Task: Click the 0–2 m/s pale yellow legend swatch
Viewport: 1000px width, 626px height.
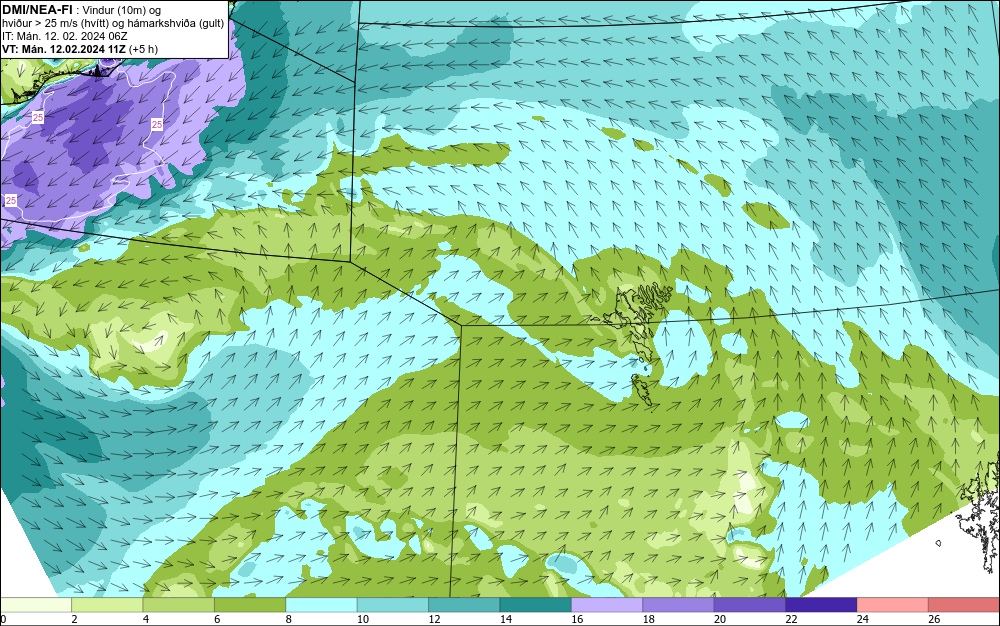Action: pos(36,605)
